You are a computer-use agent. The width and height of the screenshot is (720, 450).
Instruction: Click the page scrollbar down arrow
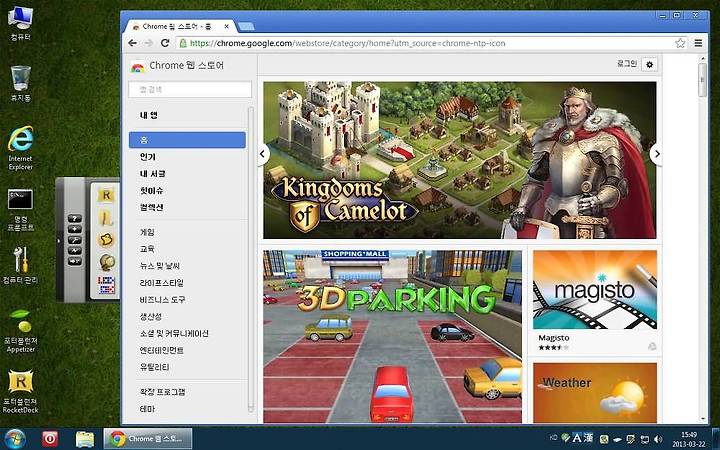pos(703,419)
